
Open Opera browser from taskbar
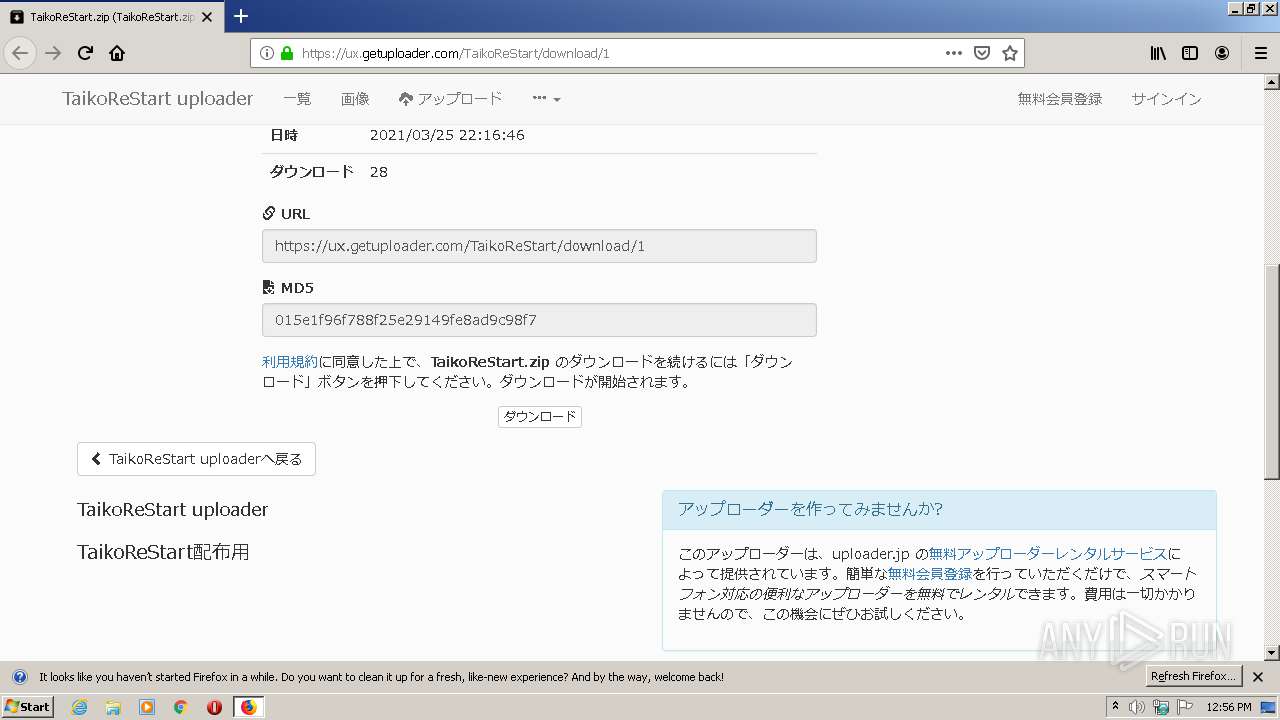point(214,707)
